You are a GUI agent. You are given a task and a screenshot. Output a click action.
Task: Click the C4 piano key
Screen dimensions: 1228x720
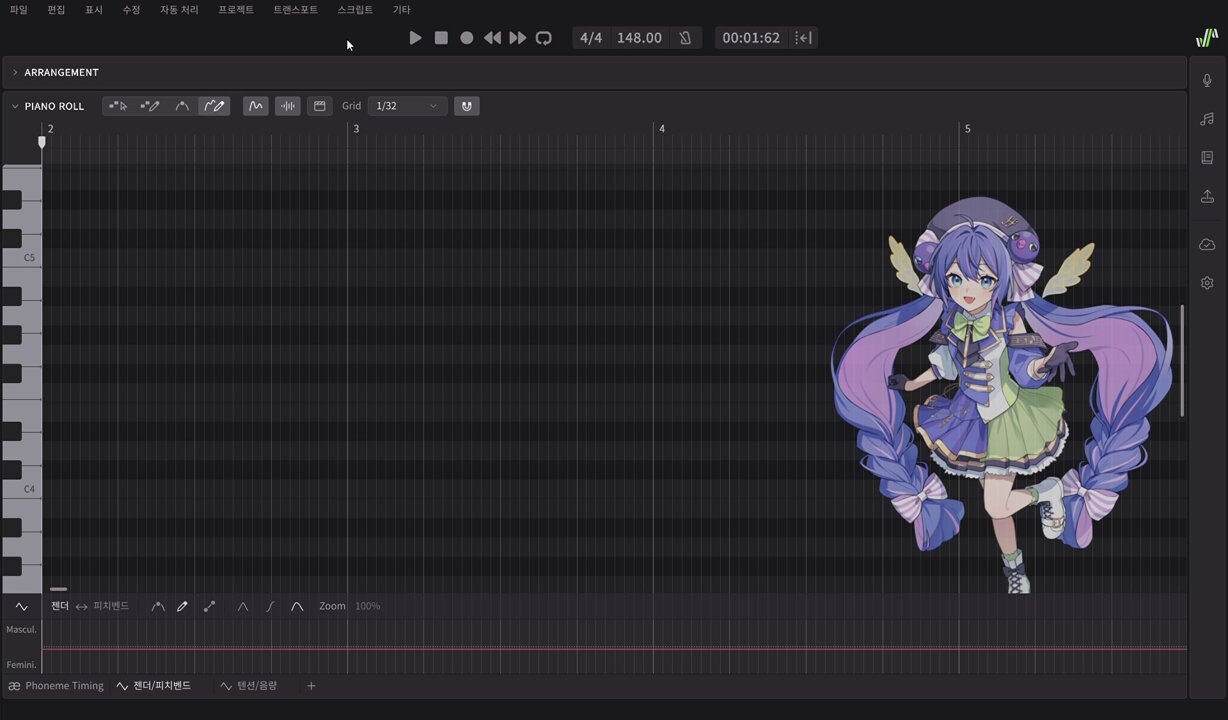pos(21,489)
